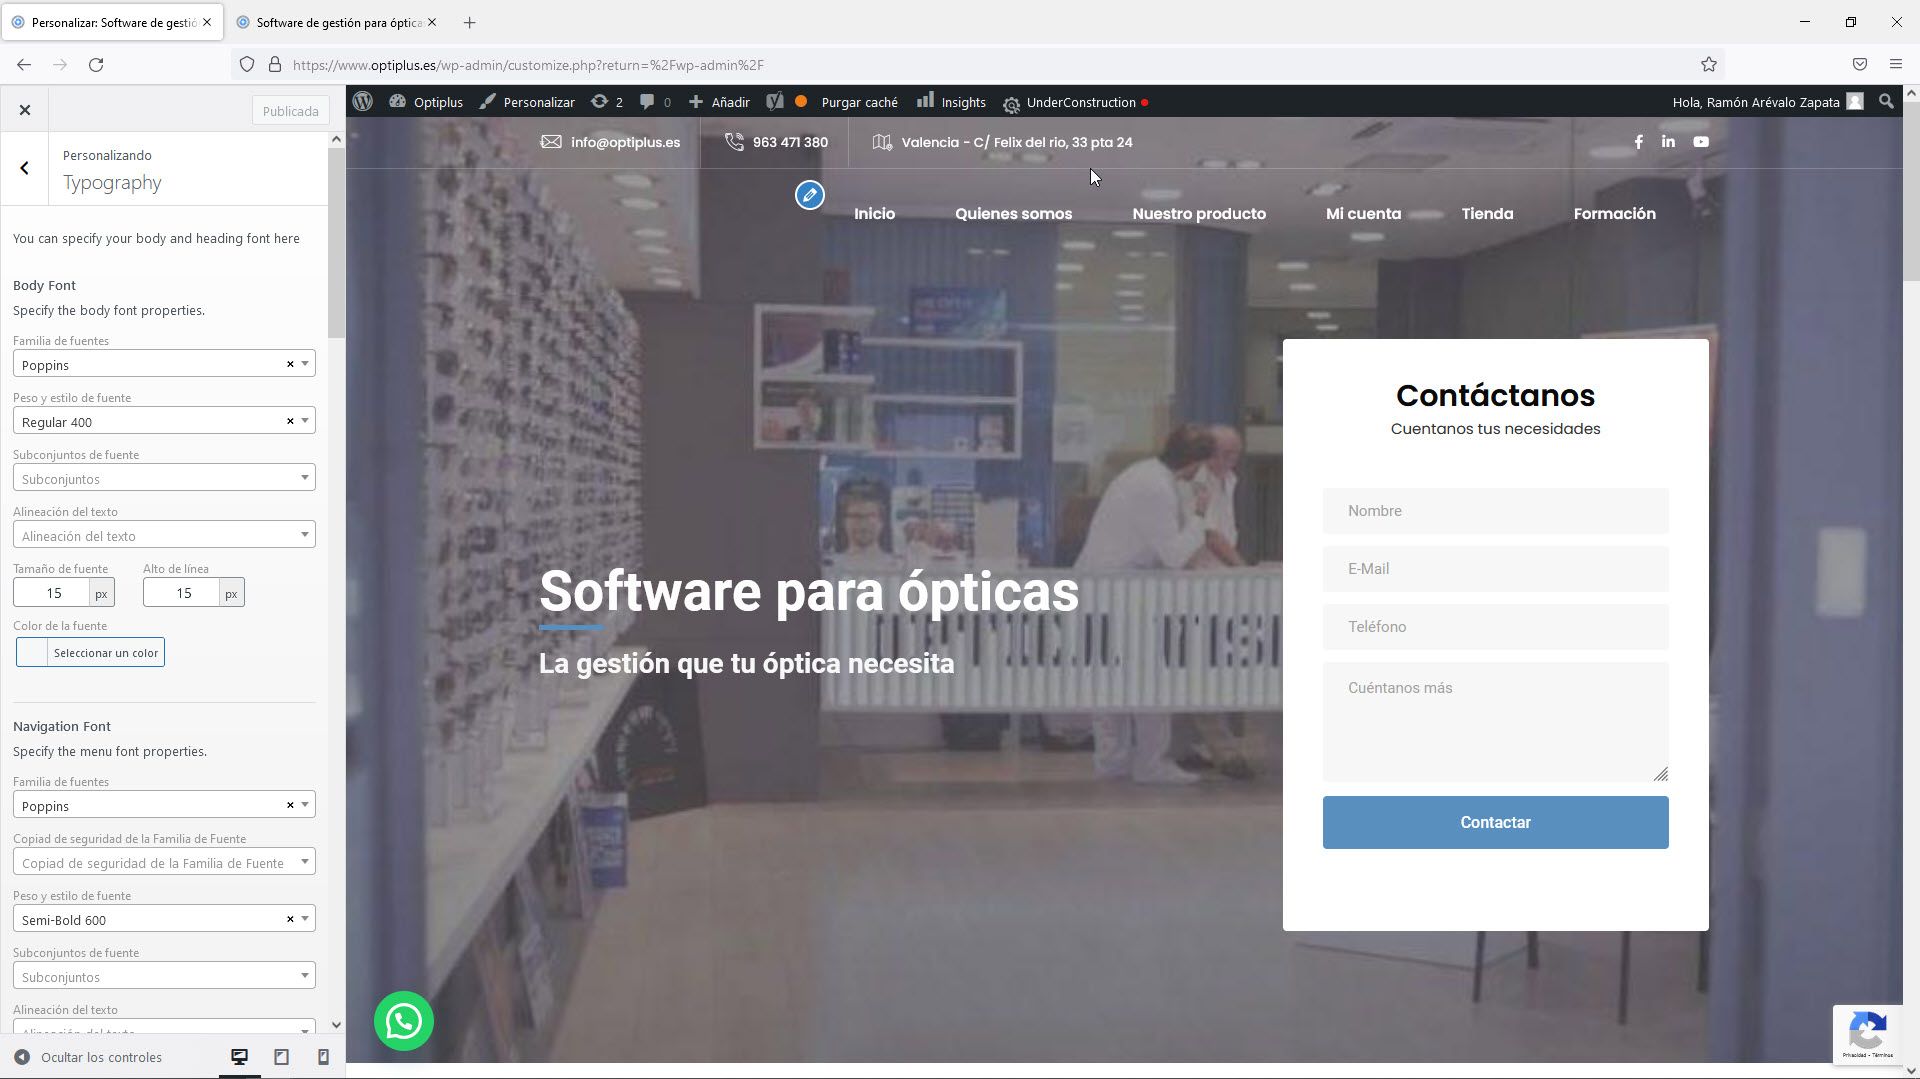
Task: Clear the Regular 400 weight selection
Action: coord(290,421)
